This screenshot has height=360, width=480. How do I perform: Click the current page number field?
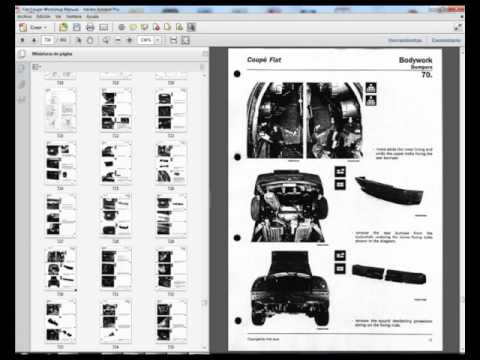(x=48, y=40)
